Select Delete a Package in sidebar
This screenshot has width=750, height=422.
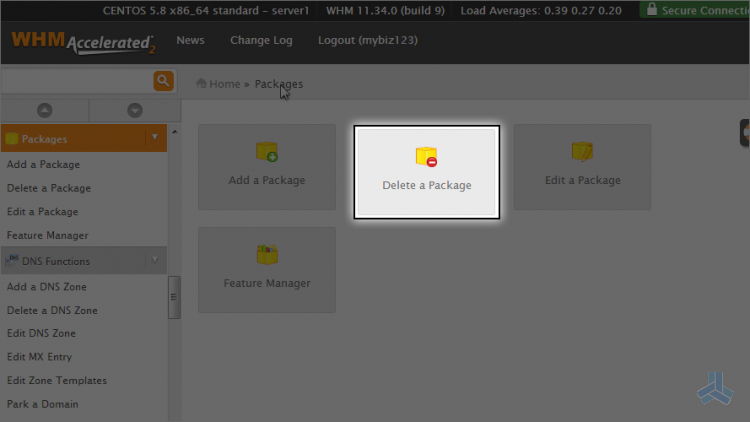pyautogui.click(x=49, y=188)
